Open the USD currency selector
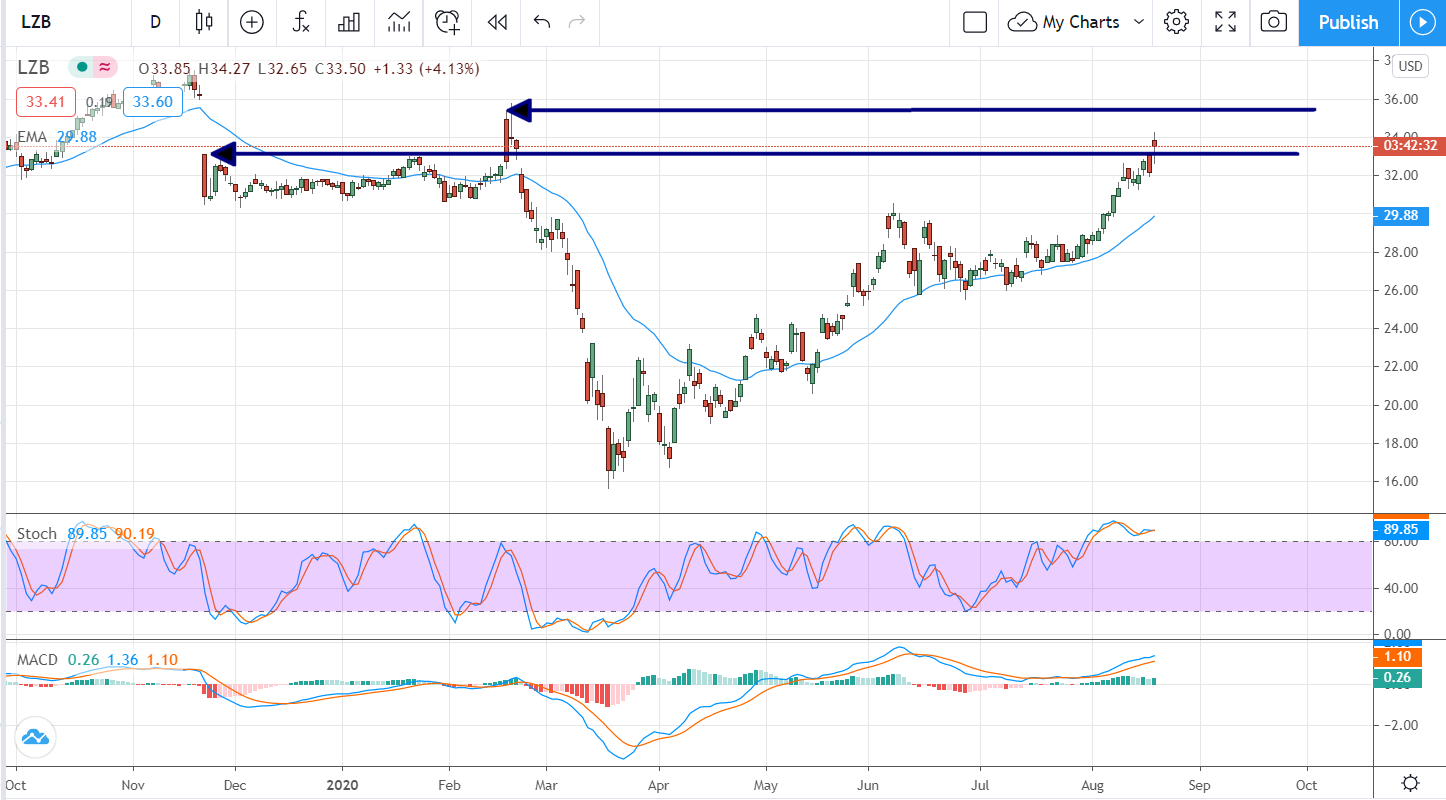Image resolution: width=1446 pixels, height=800 pixels. 1409,66
